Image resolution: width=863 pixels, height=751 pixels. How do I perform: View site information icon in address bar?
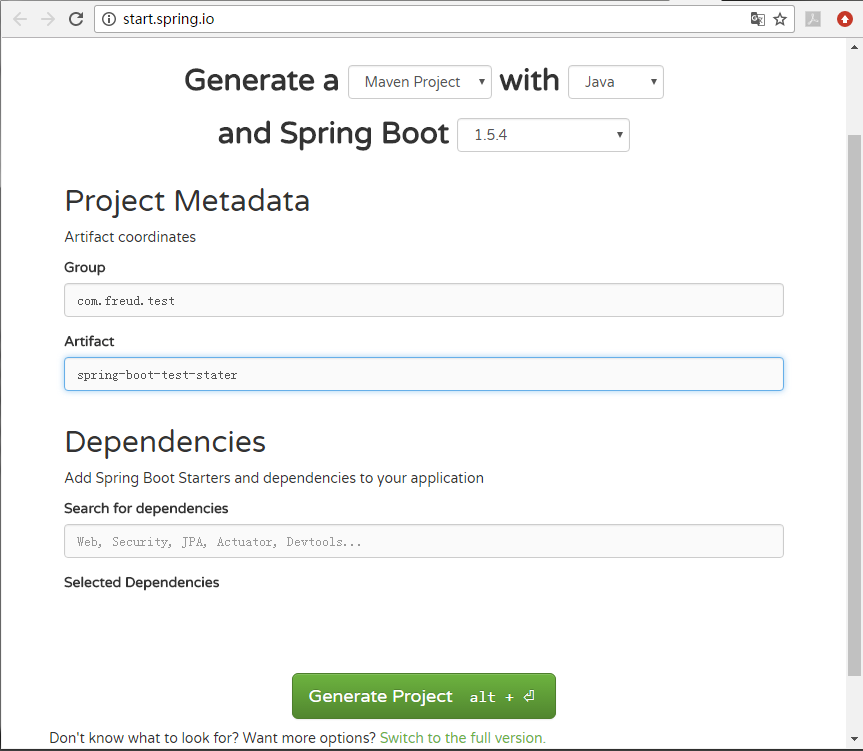point(109,19)
